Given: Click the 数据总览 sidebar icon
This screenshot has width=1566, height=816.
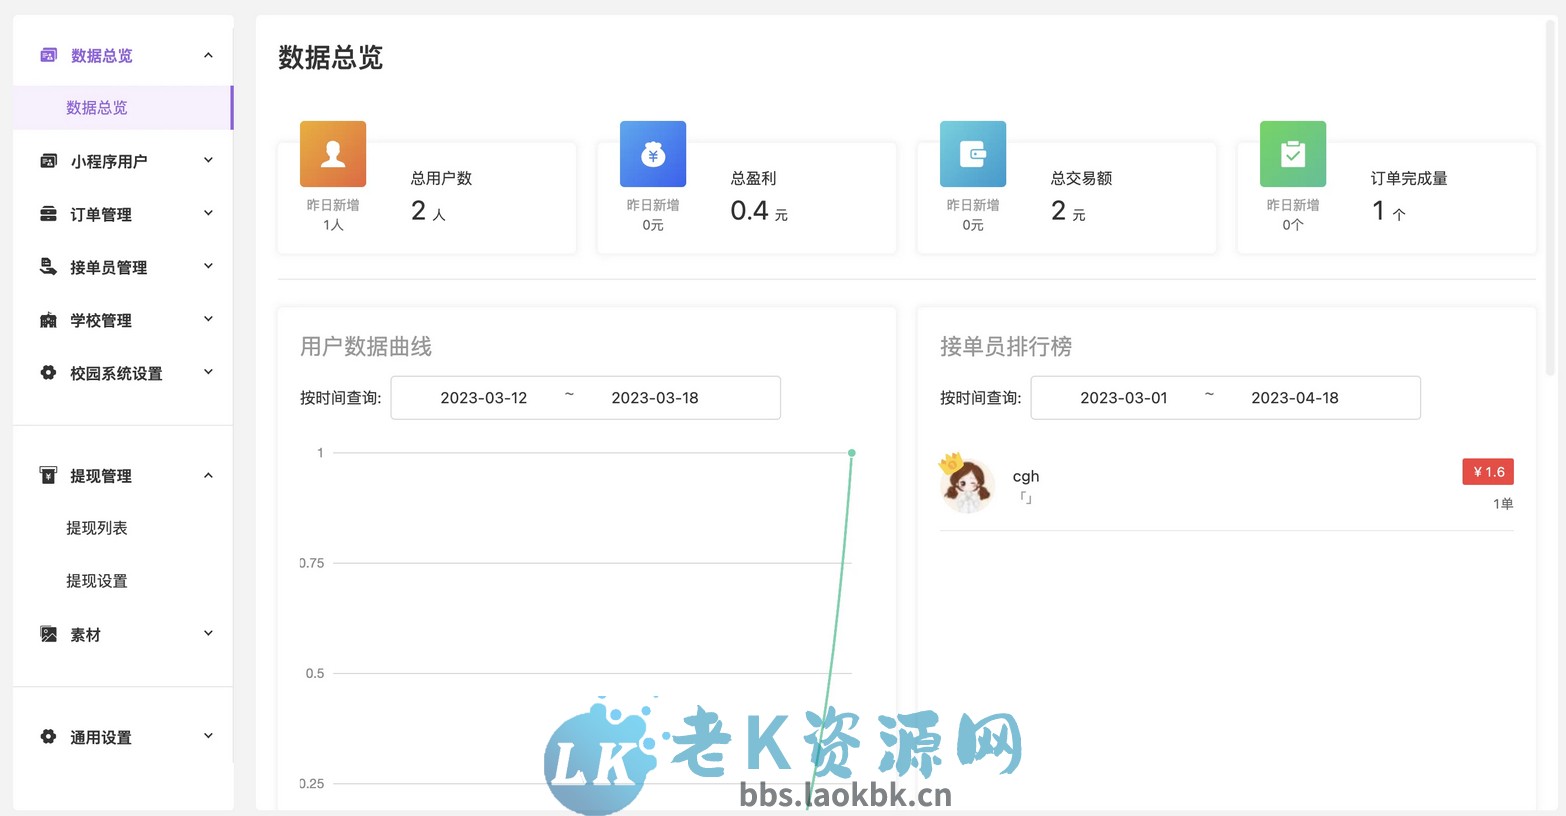Looking at the screenshot, I should tap(48, 55).
